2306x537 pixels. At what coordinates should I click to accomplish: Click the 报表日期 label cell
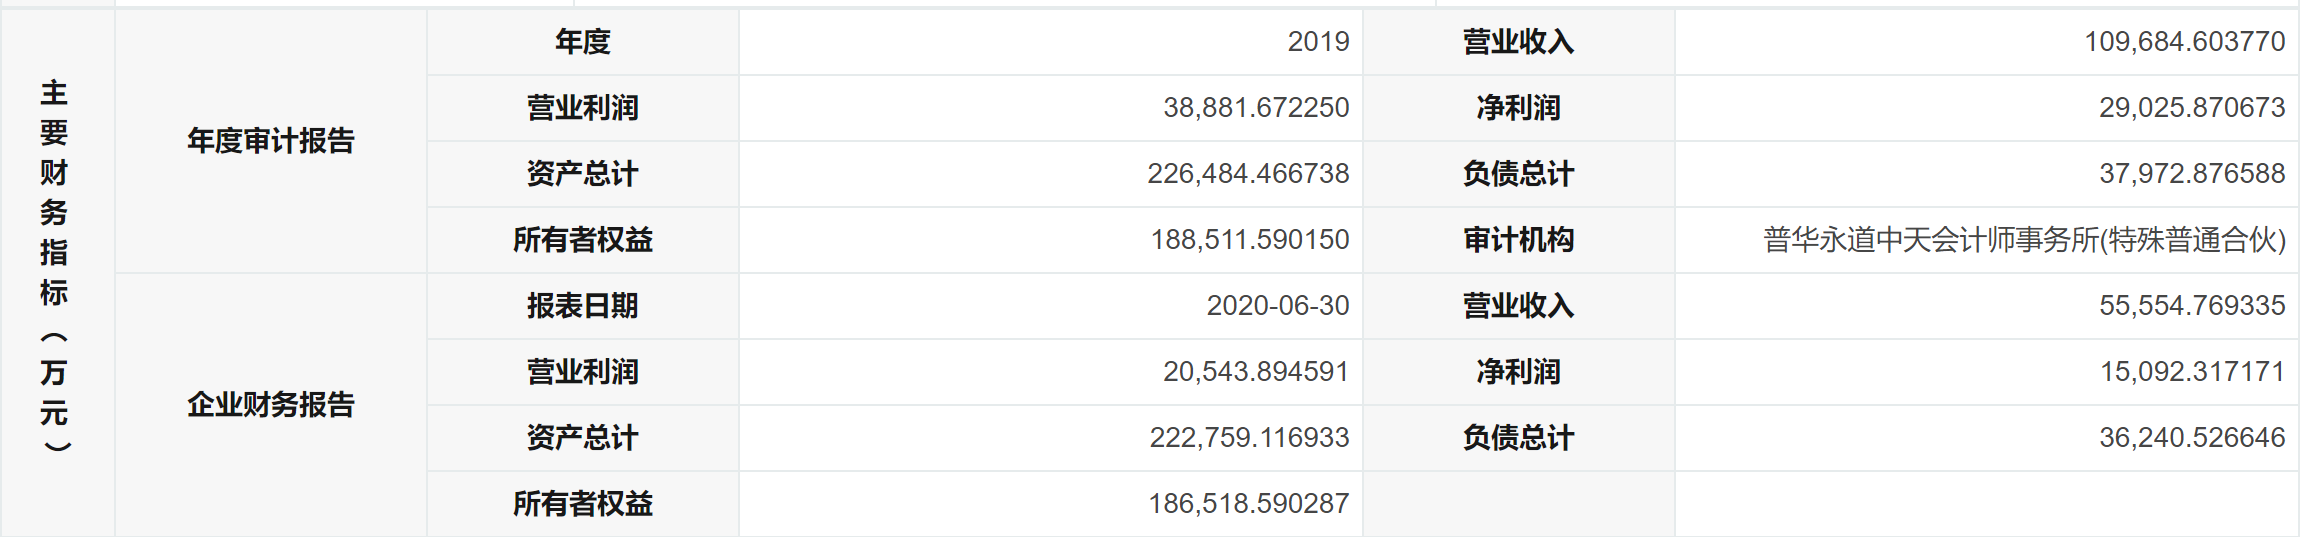tap(582, 306)
